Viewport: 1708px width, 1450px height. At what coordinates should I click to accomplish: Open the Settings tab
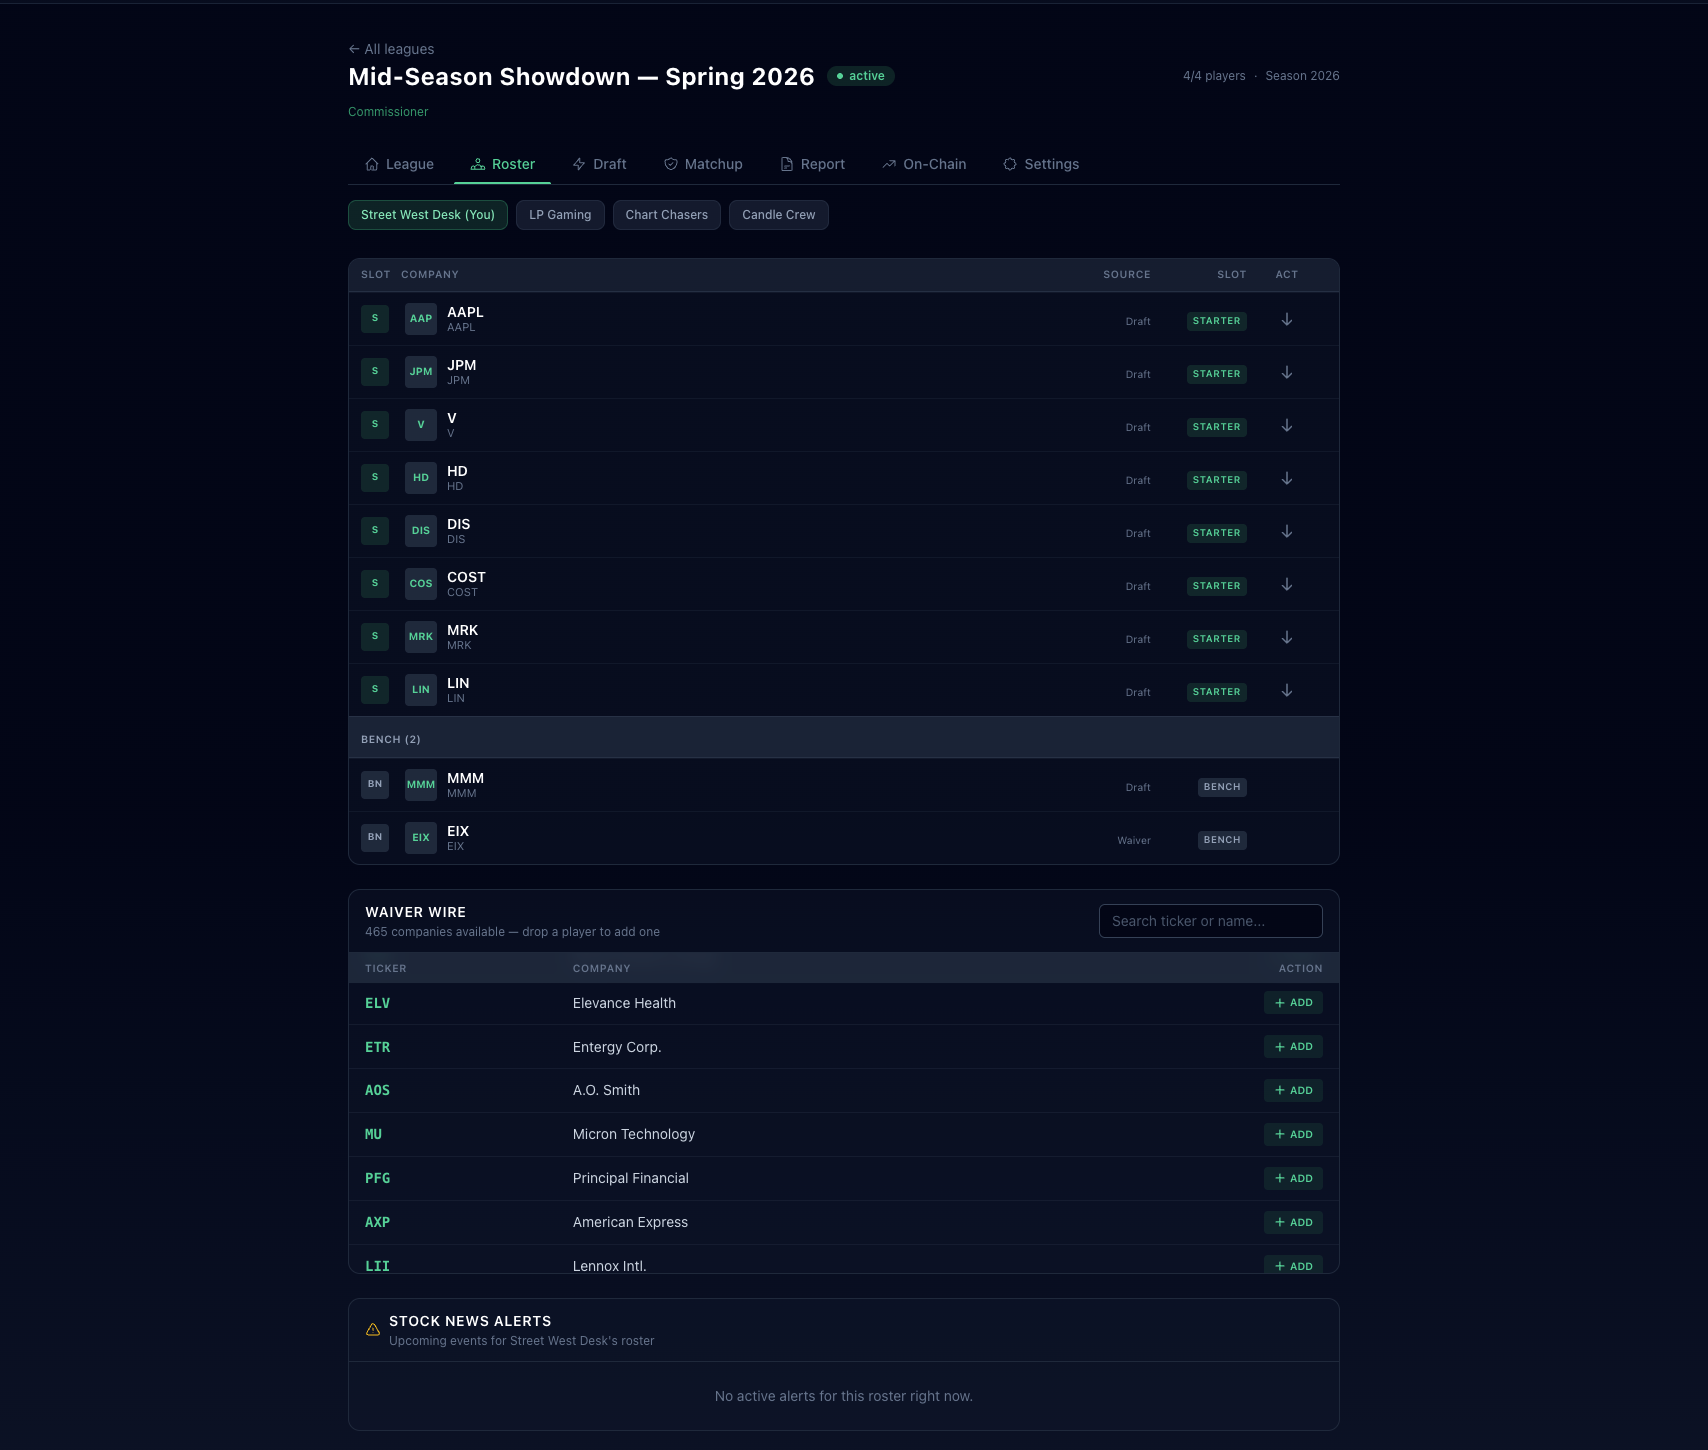click(1042, 164)
